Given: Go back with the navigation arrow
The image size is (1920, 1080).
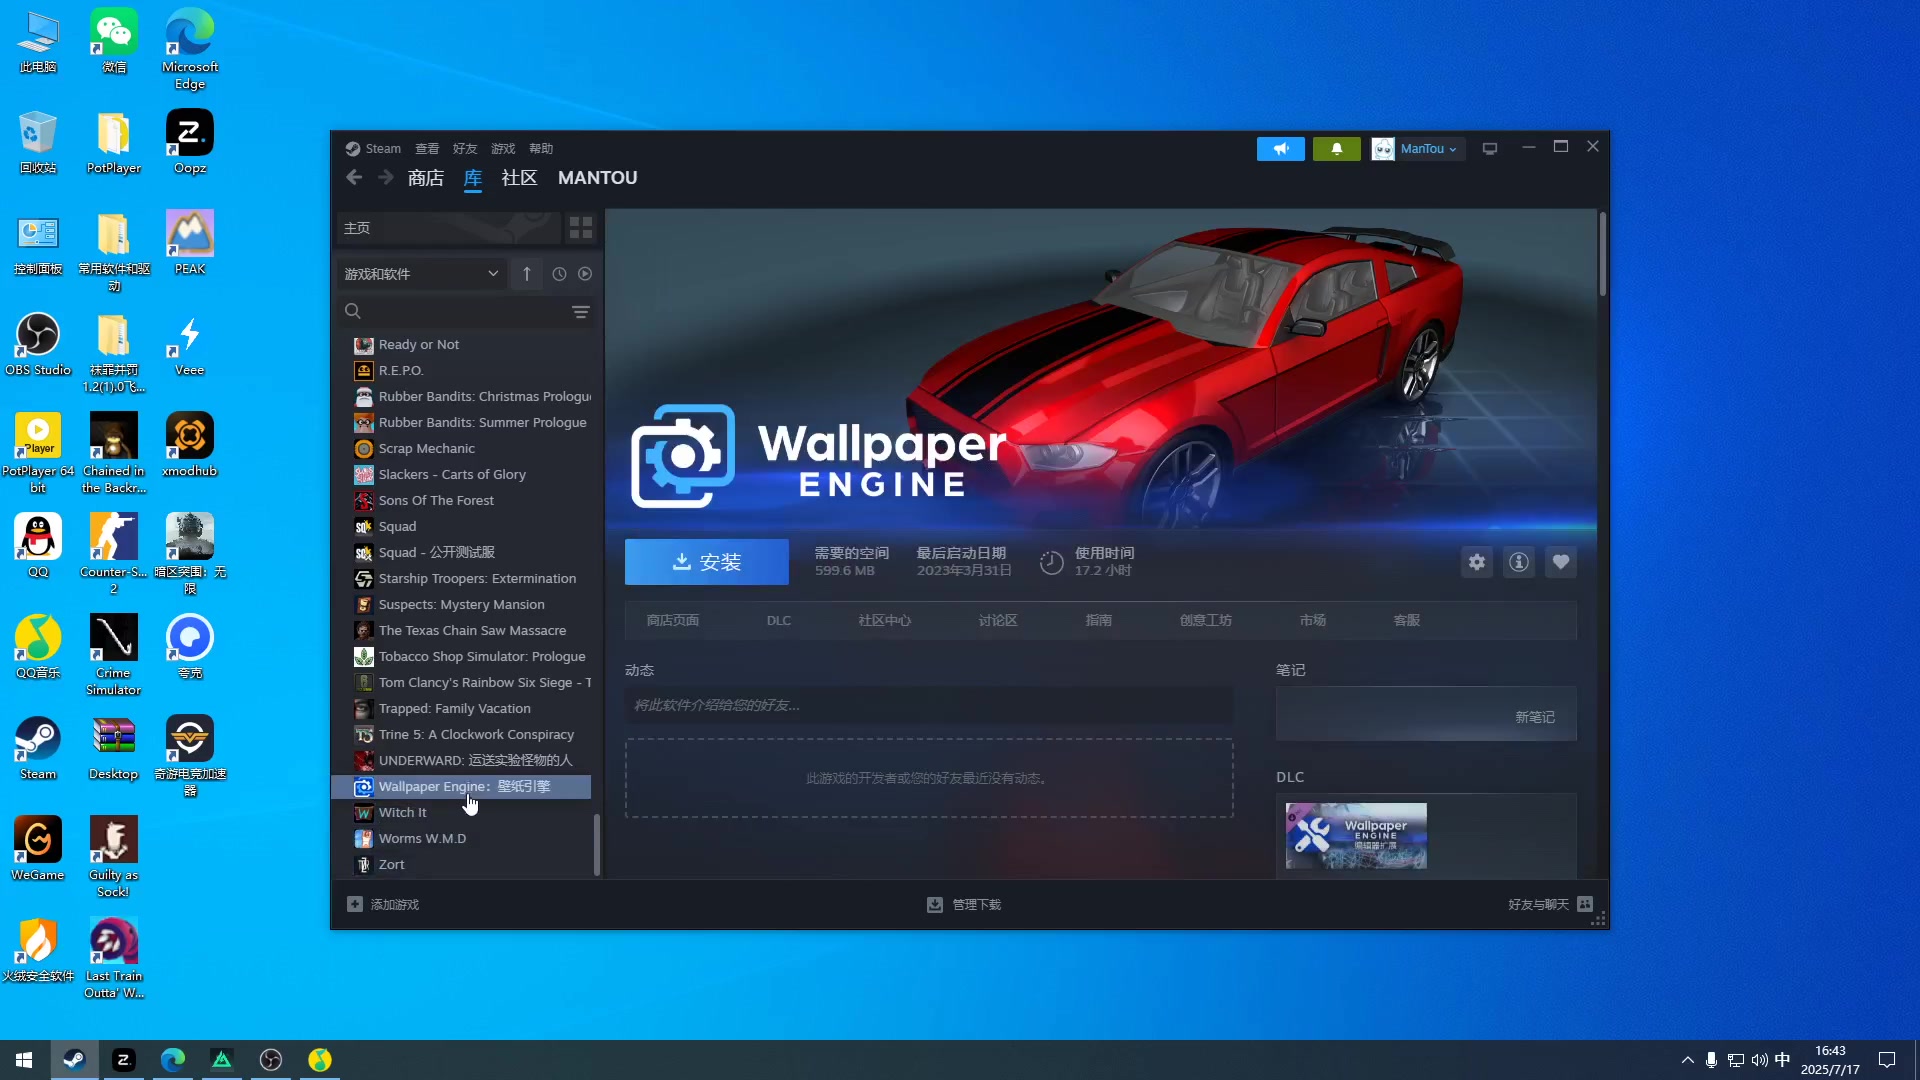Looking at the screenshot, I should click(354, 177).
